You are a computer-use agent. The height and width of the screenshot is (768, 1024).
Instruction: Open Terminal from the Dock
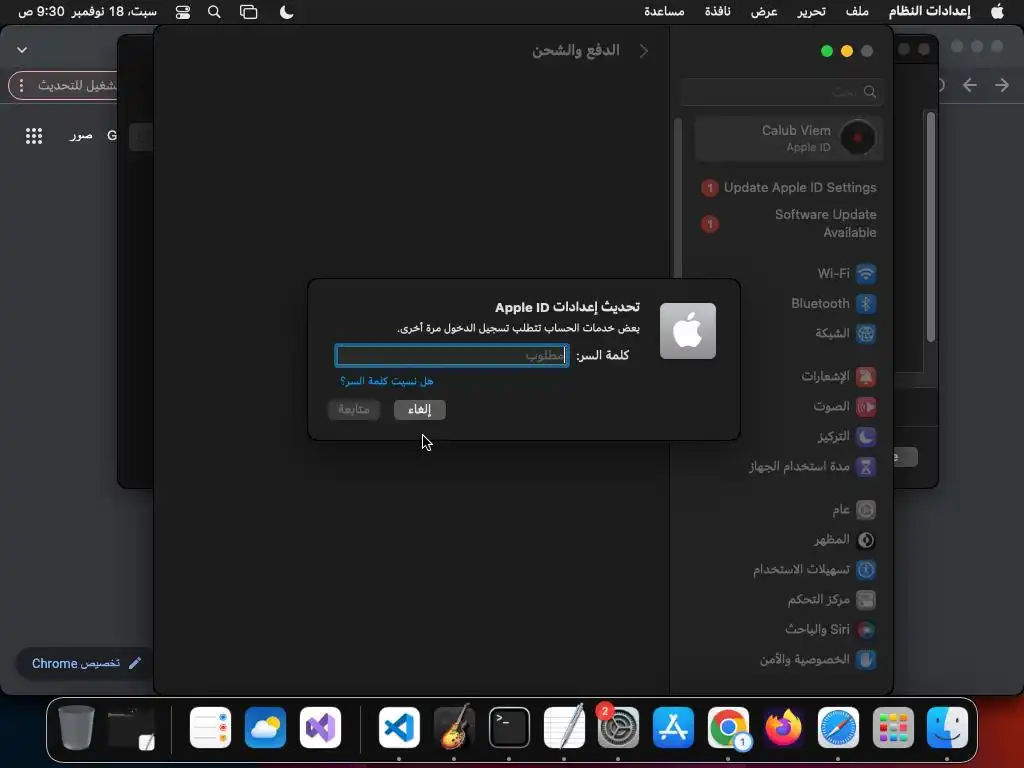pyautogui.click(x=509, y=728)
